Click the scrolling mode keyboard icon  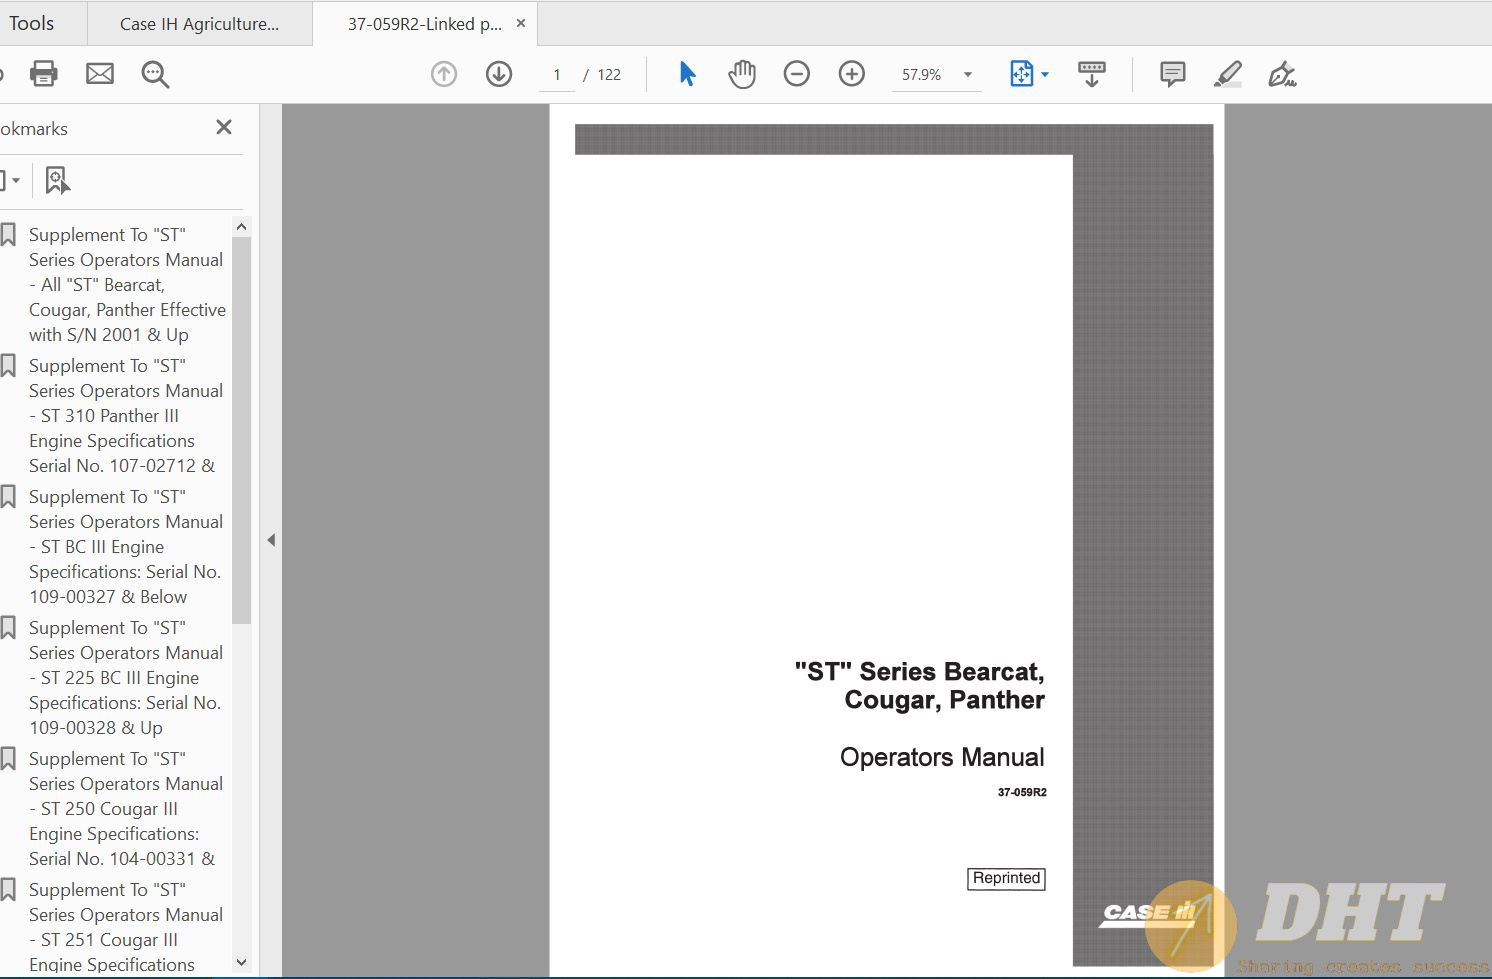click(x=1092, y=74)
